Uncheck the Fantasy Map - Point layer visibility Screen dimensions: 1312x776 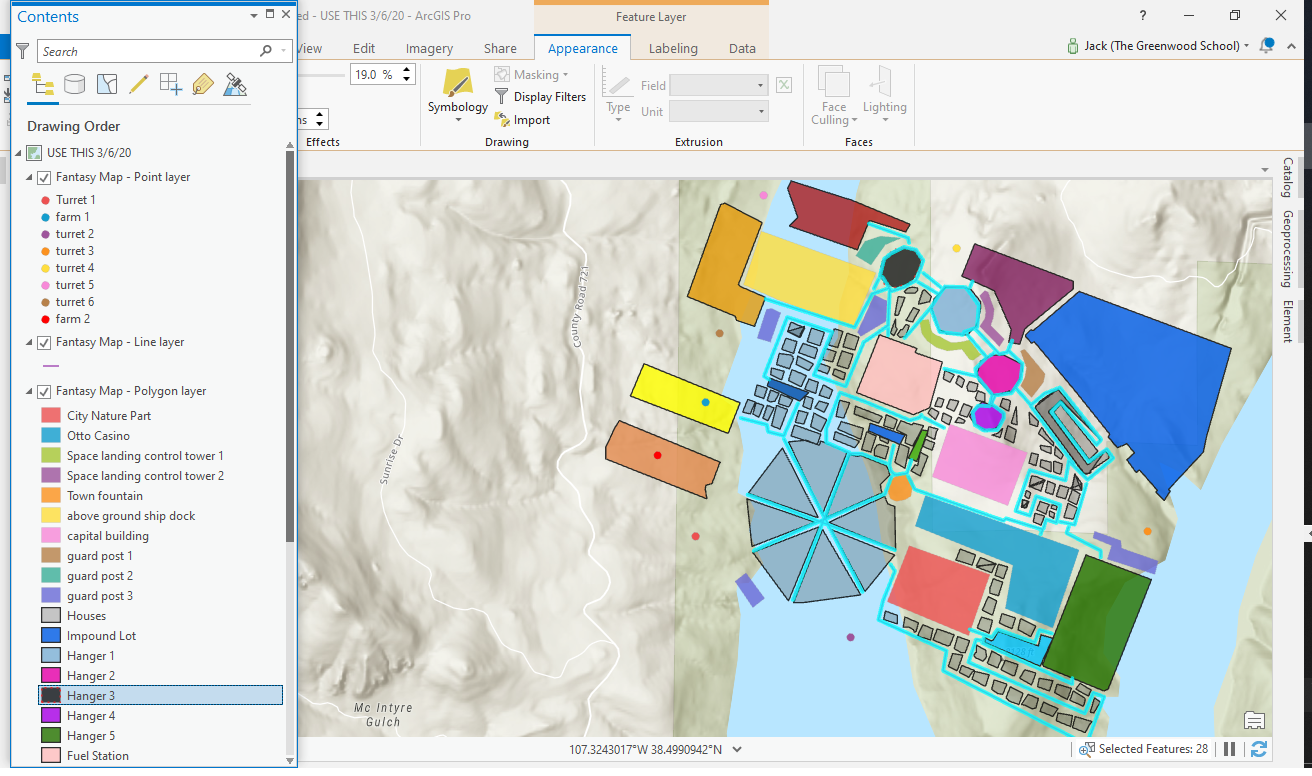pyautogui.click(x=44, y=177)
